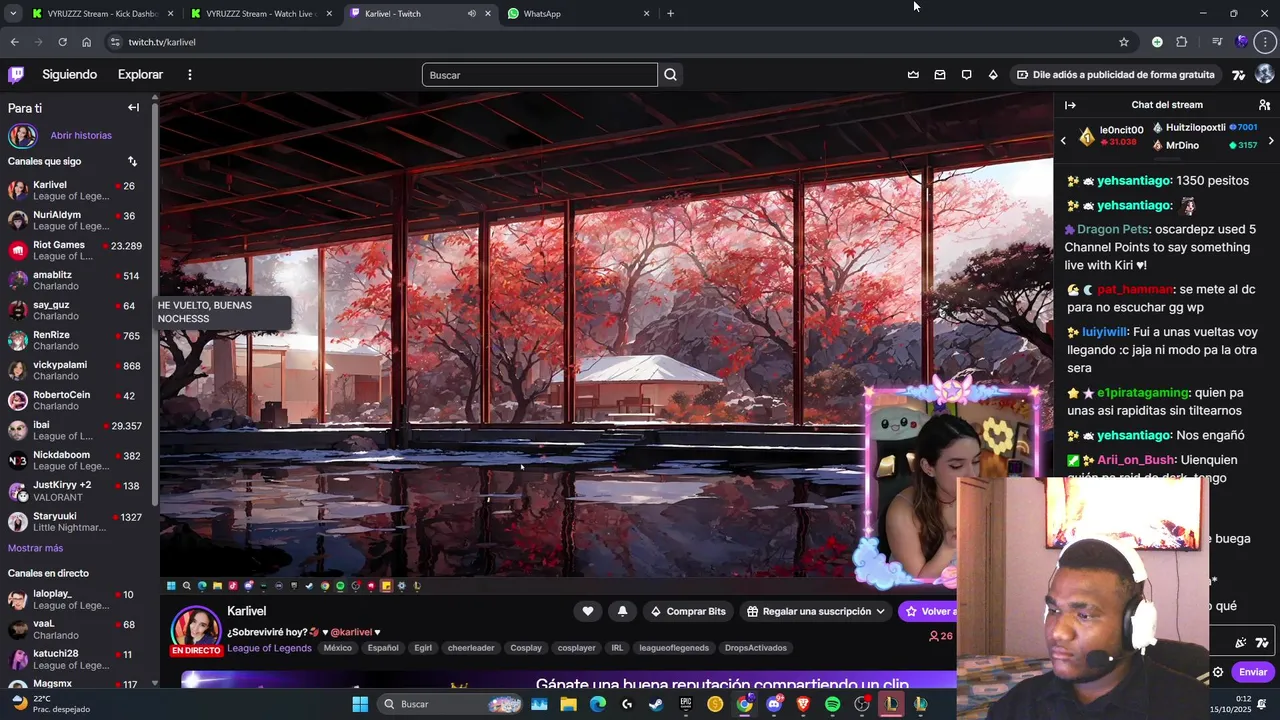Reload the page in Chrome
1280x720 pixels.
tap(62, 42)
